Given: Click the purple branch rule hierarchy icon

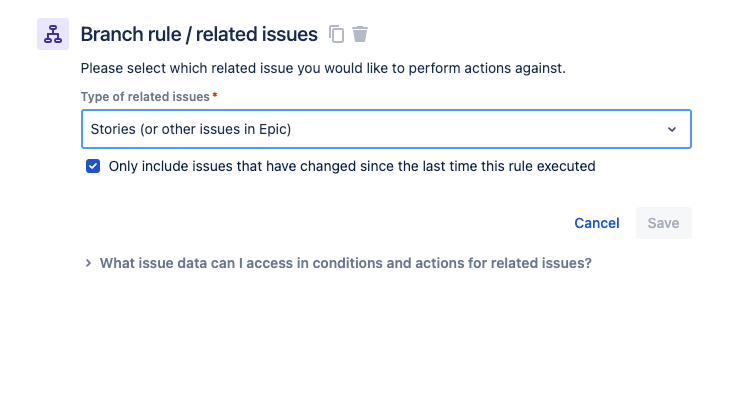Looking at the screenshot, I should tap(53, 34).
